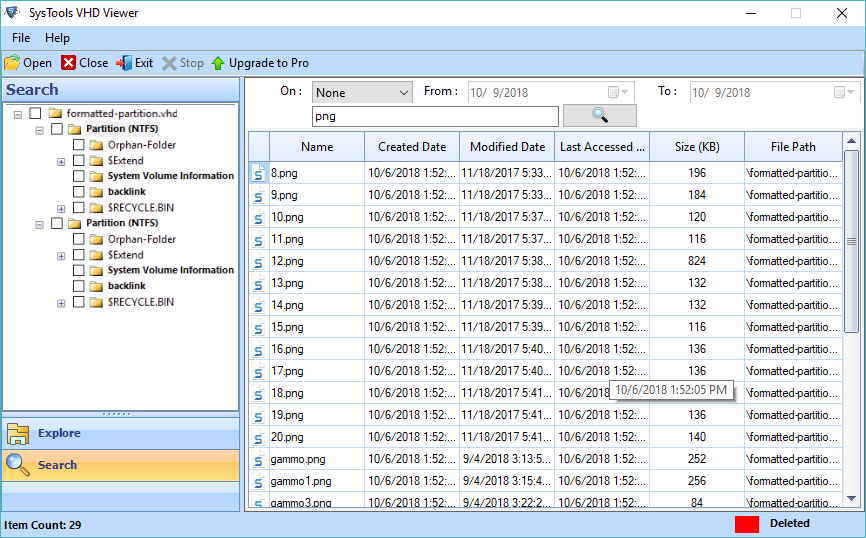Open the On filter dropdown showing None
This screenshot has width=866, height=538.
point(362,92)
